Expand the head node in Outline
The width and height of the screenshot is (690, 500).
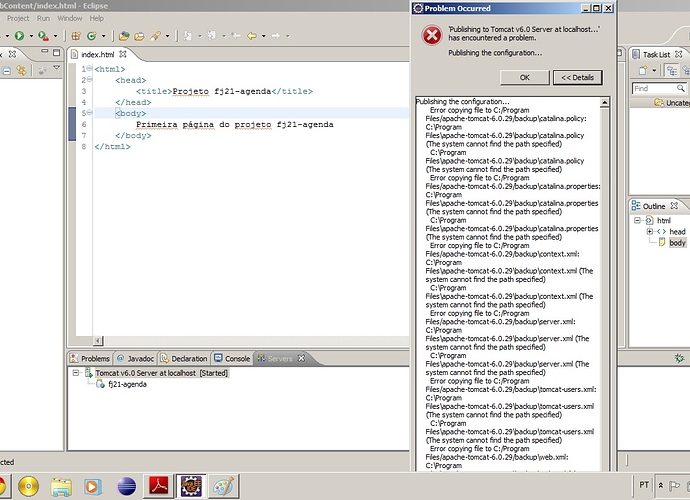click(650, 232)
